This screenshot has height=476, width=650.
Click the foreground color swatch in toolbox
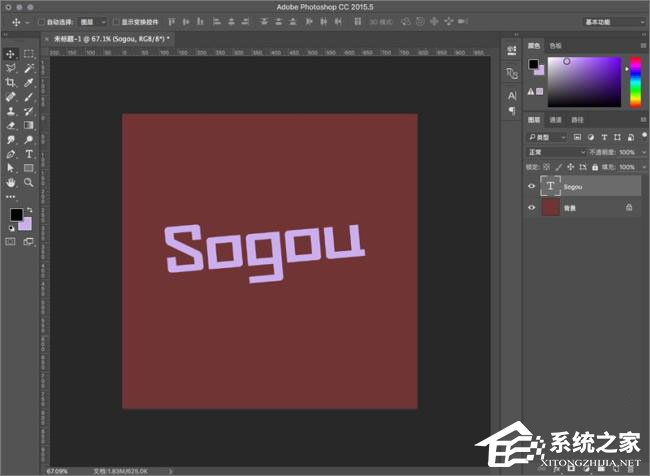[16, 215]
